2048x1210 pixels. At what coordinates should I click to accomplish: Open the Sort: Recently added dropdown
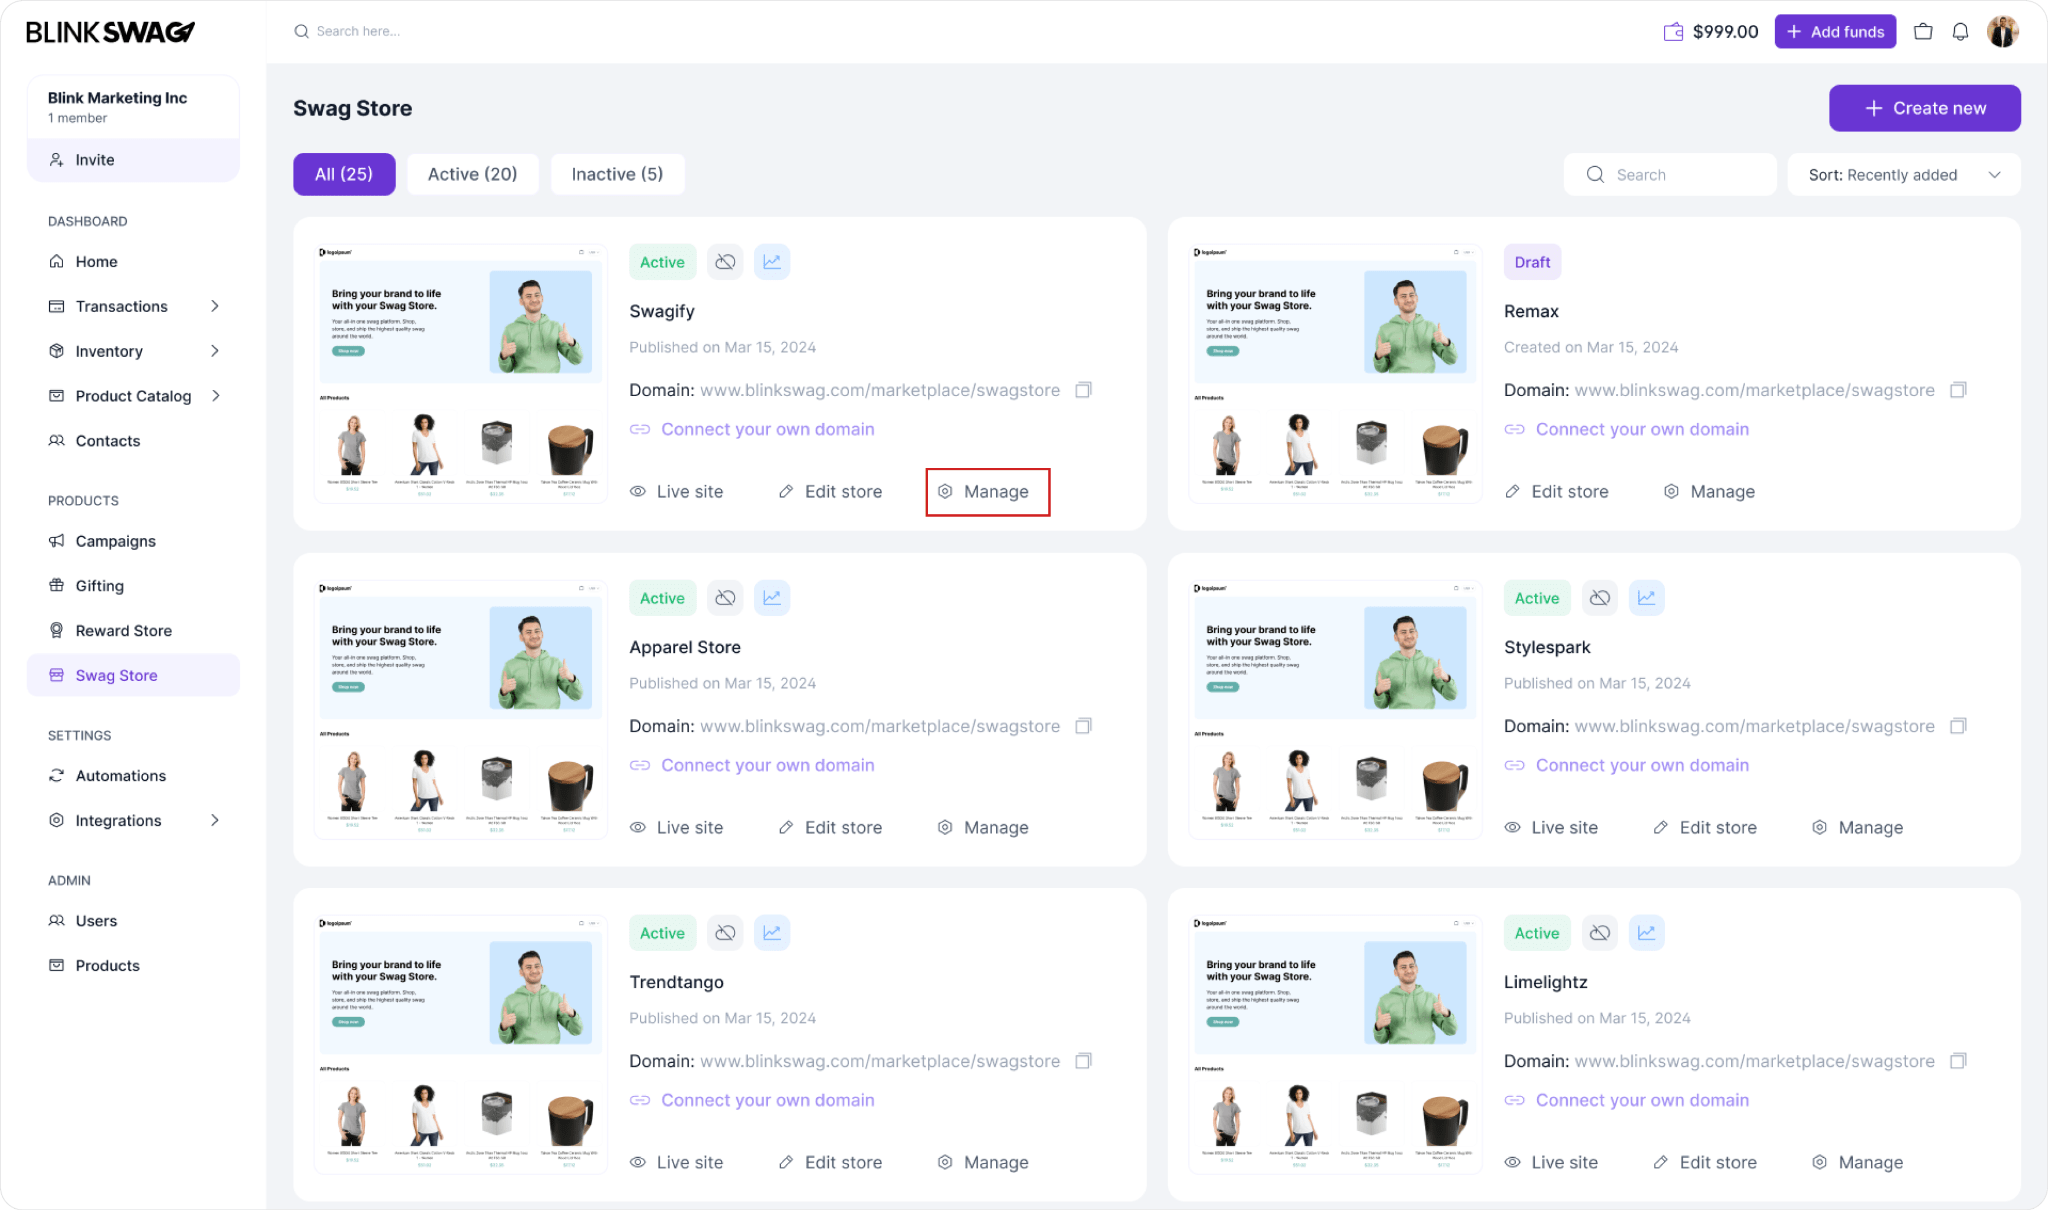(x=1904, y=173)
